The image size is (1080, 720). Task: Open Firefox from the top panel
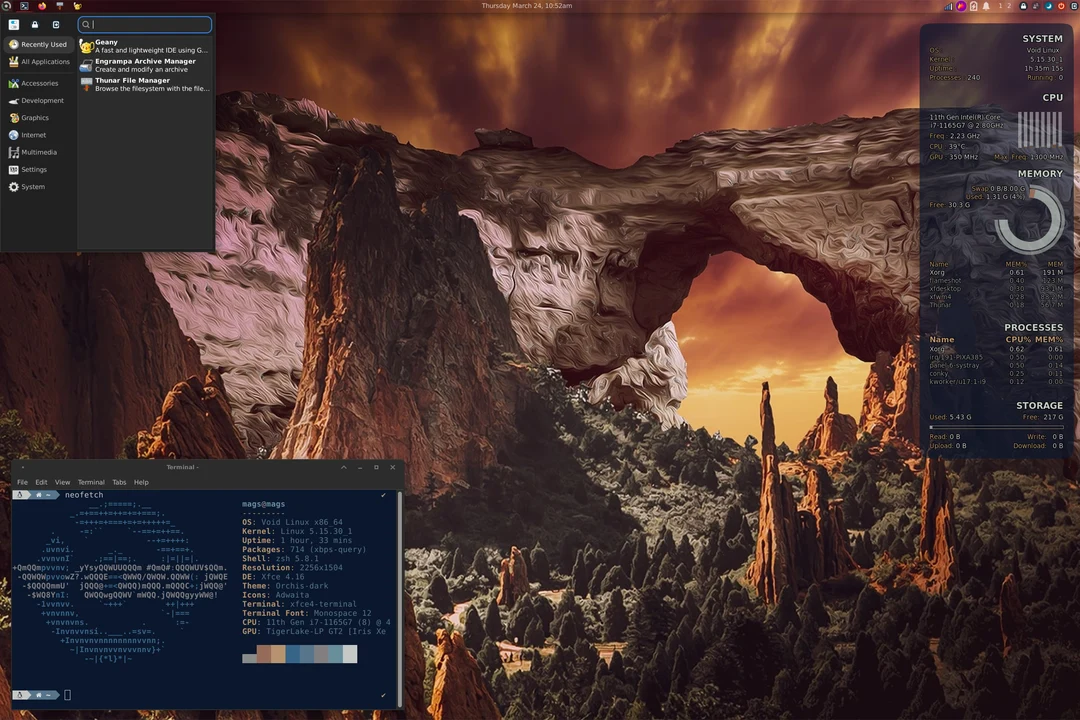click(x=41, y=6)
